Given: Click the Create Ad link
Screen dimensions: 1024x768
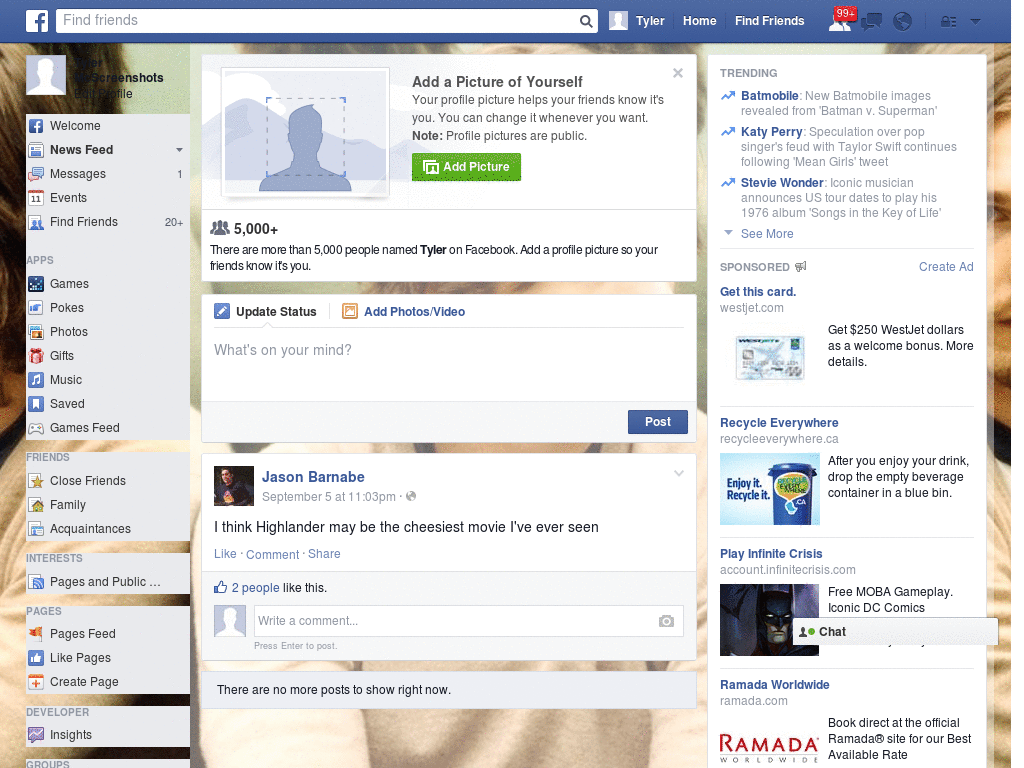Looking at the screenshot, I should (x=946, y=266).
